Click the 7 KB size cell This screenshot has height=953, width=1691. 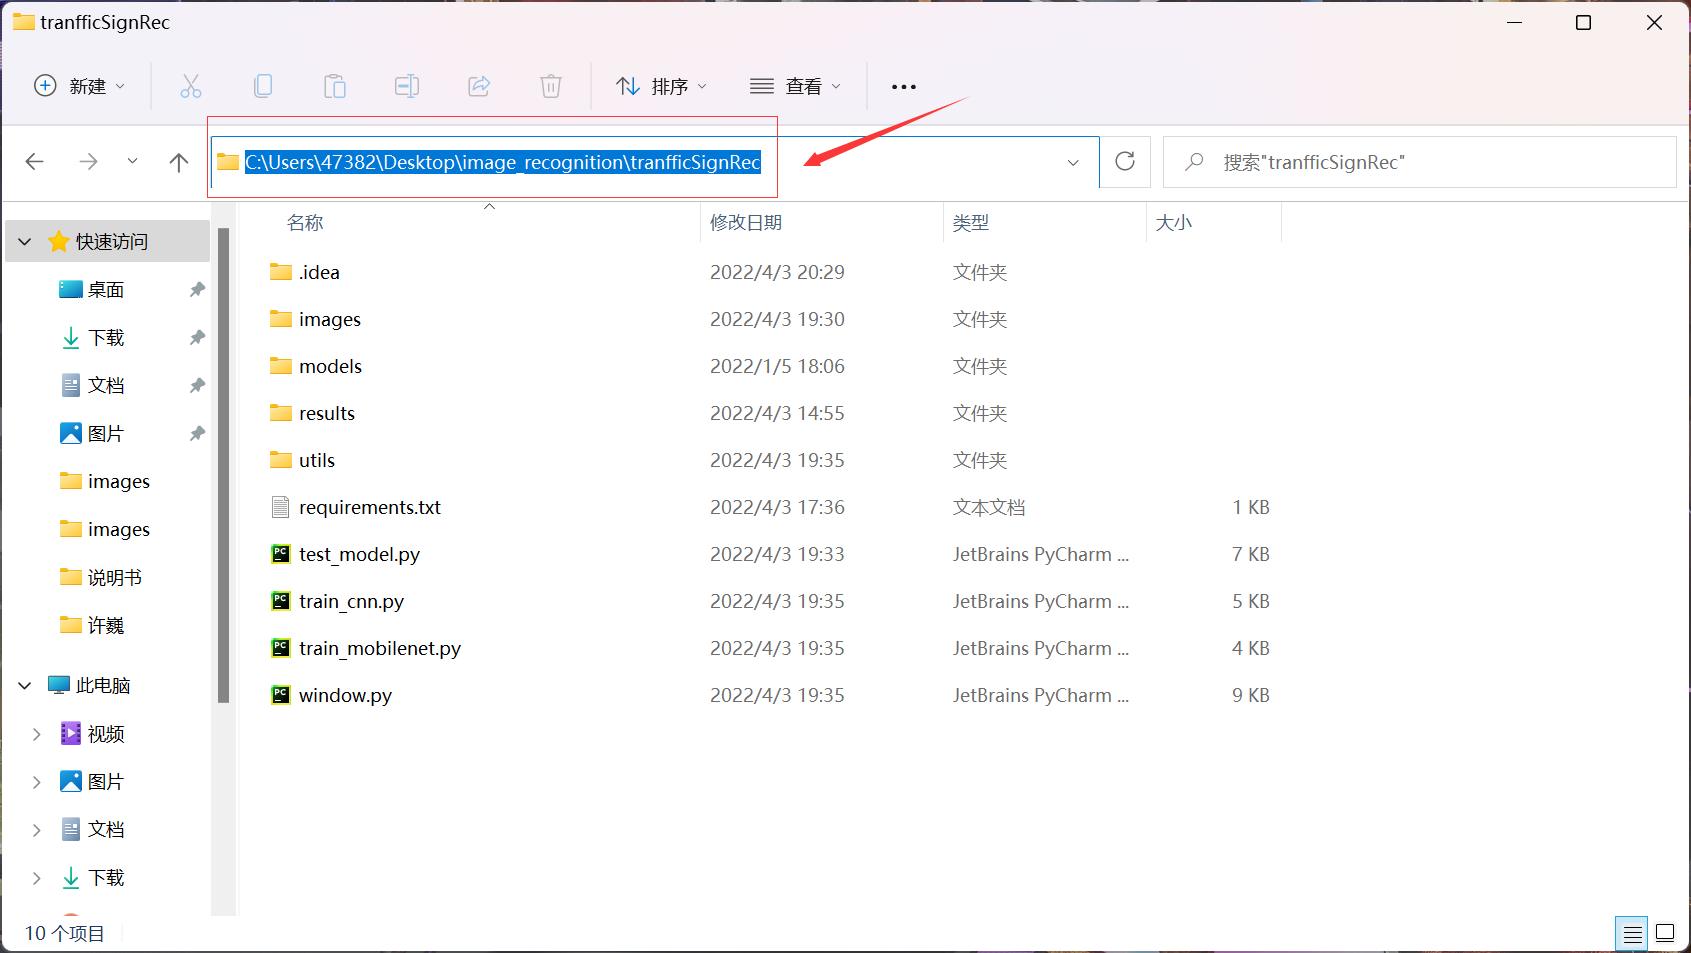(x=1251, y=554)
